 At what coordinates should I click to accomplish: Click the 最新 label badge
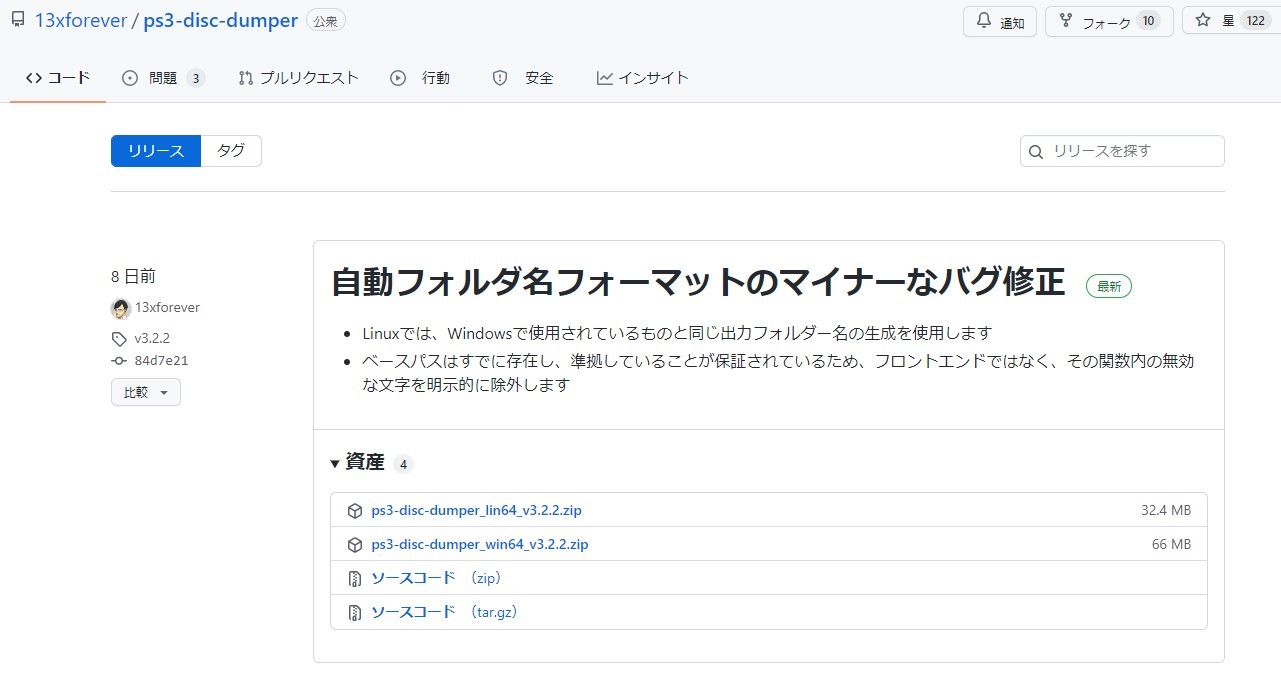click(x=1109, y=286)
